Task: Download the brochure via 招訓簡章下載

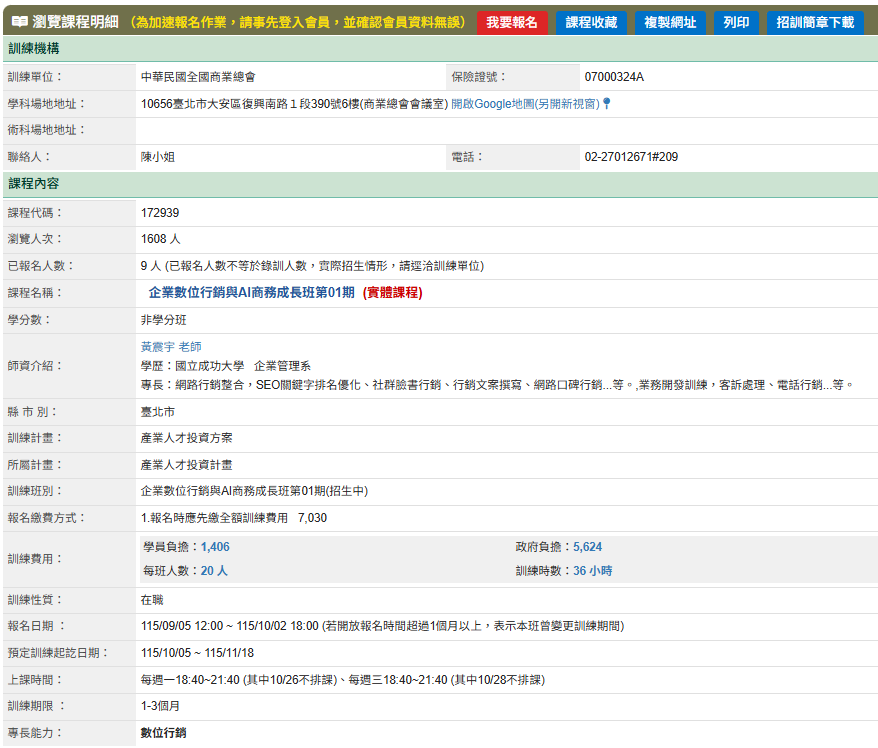Action: (x=815, y=22)
